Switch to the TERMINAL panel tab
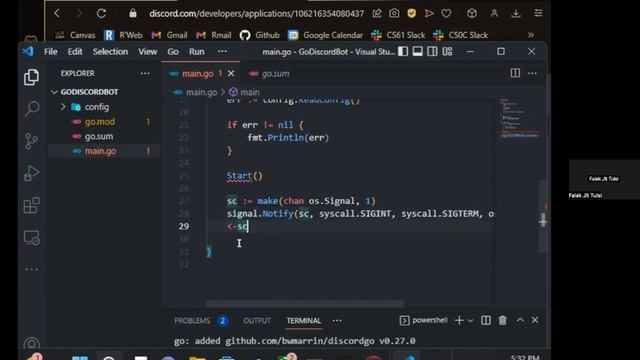640x360 pixels. pos(304,321)
